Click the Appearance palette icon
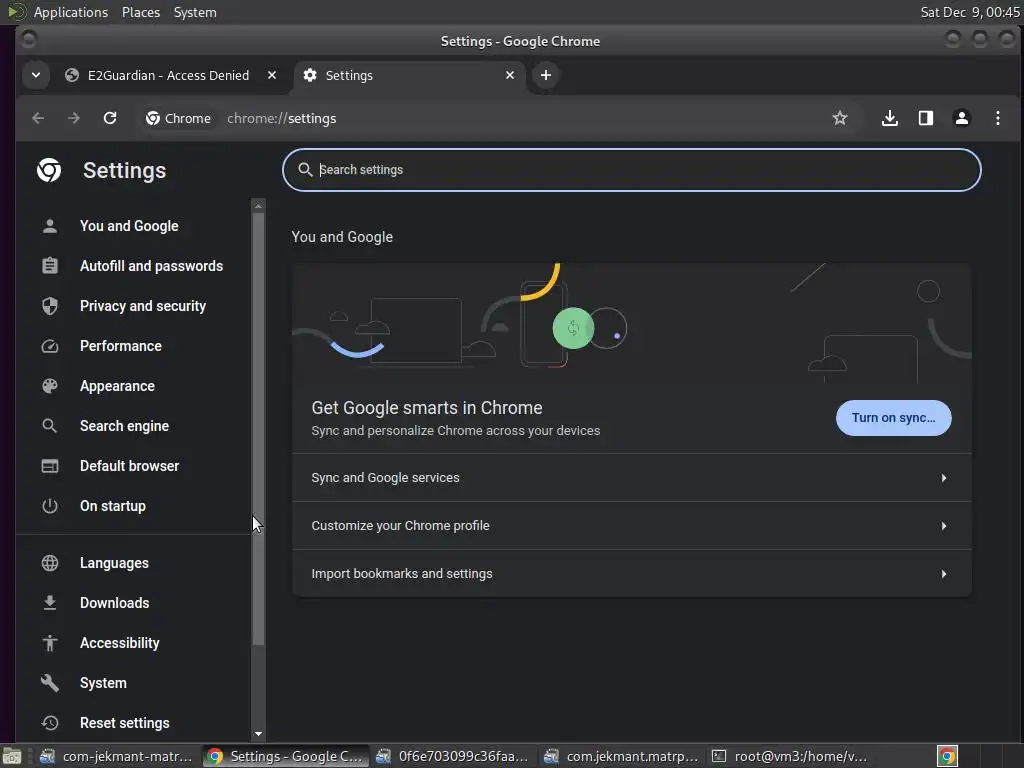The image size is (1024, 768). [50, 386]
